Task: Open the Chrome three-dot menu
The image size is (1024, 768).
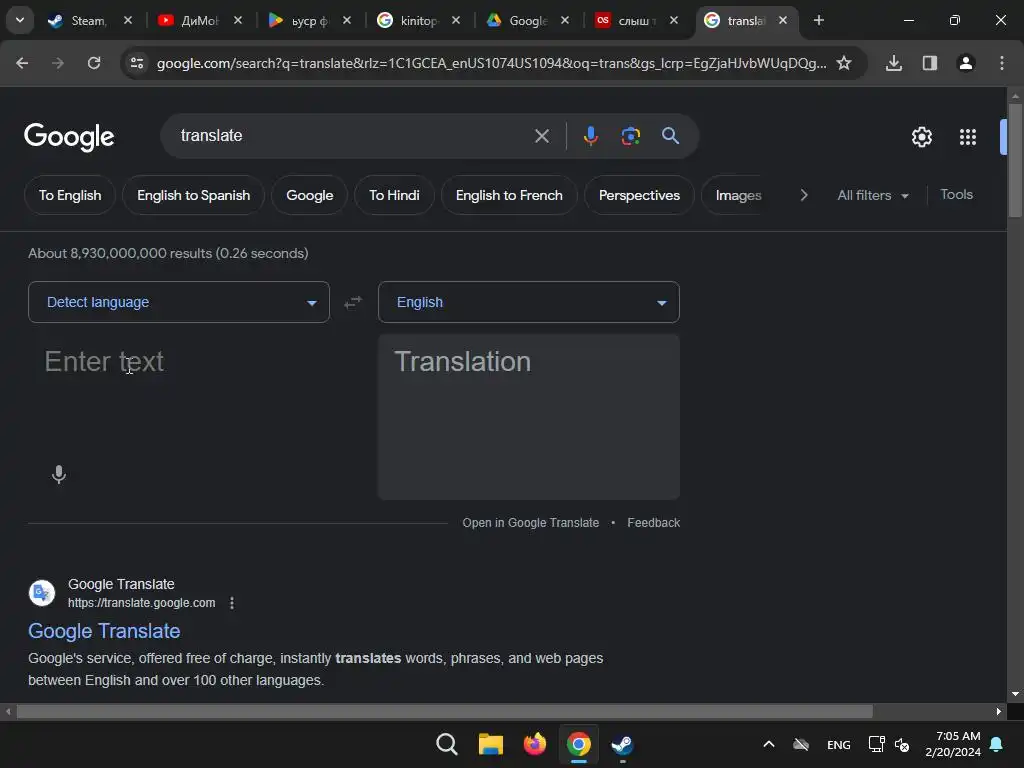Action: (1002, 63)
